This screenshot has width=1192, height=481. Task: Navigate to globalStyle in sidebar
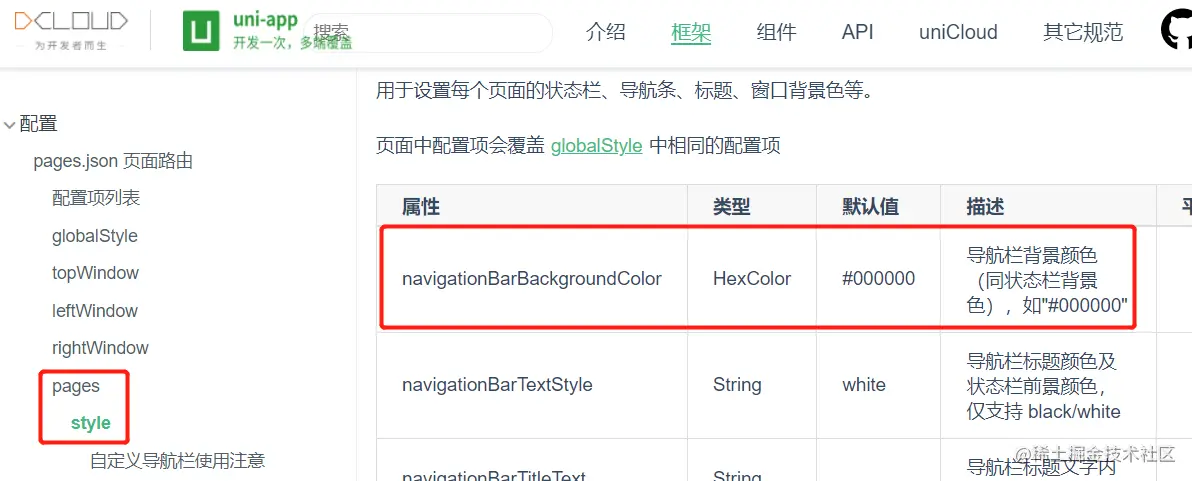point(95,236)
